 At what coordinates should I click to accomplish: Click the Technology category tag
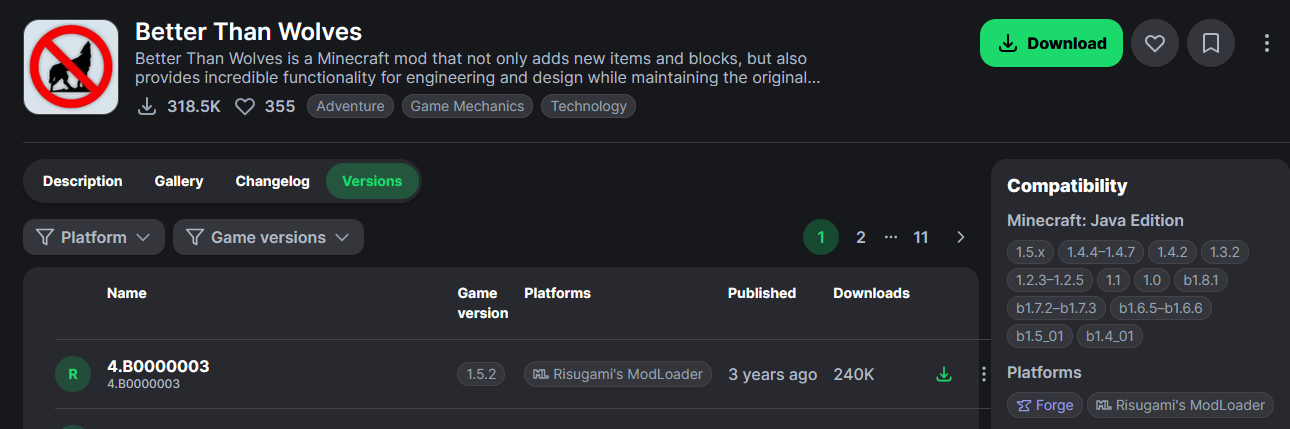(588, 106)
